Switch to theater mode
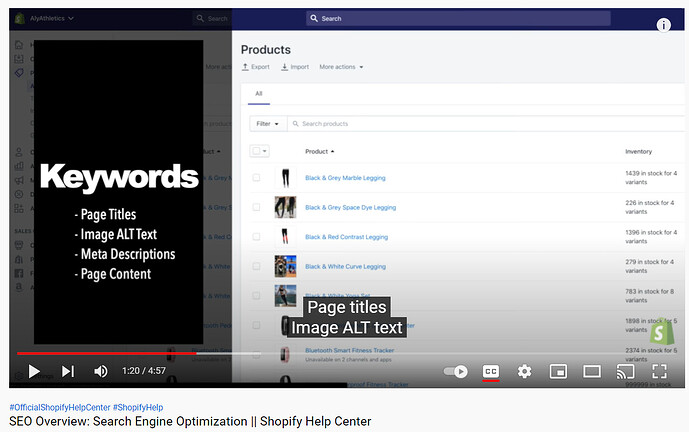This screenshot has height=432, width=689. click(x=592, y=372)
